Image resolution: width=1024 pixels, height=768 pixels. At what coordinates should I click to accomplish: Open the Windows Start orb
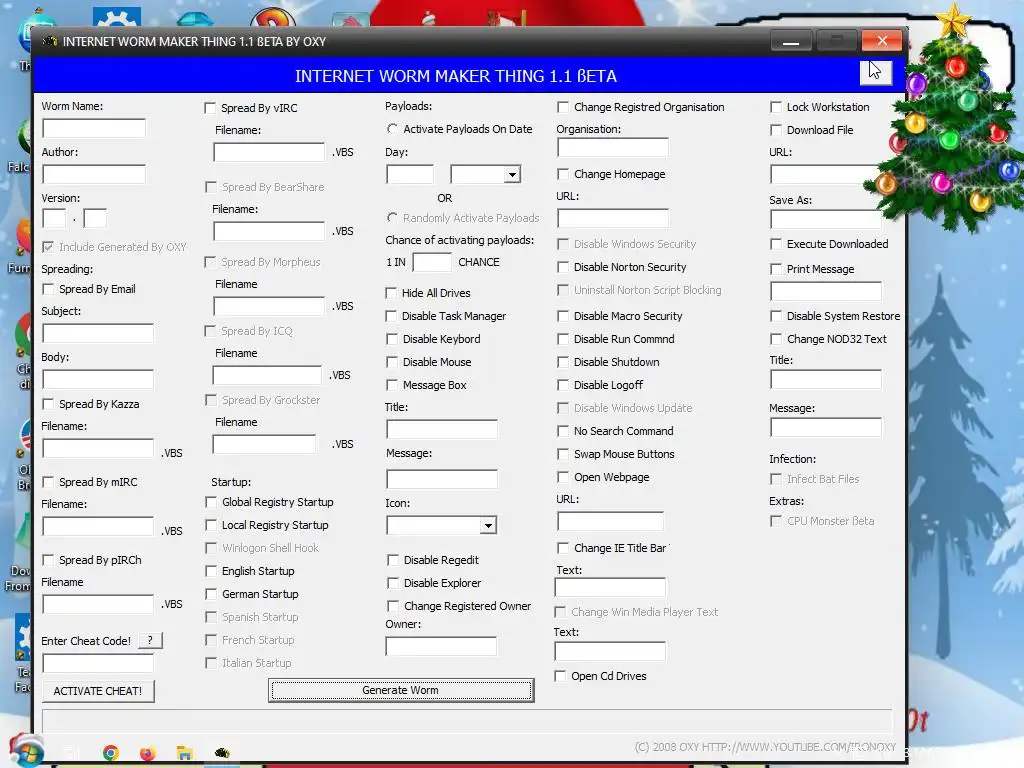point(26,751)
